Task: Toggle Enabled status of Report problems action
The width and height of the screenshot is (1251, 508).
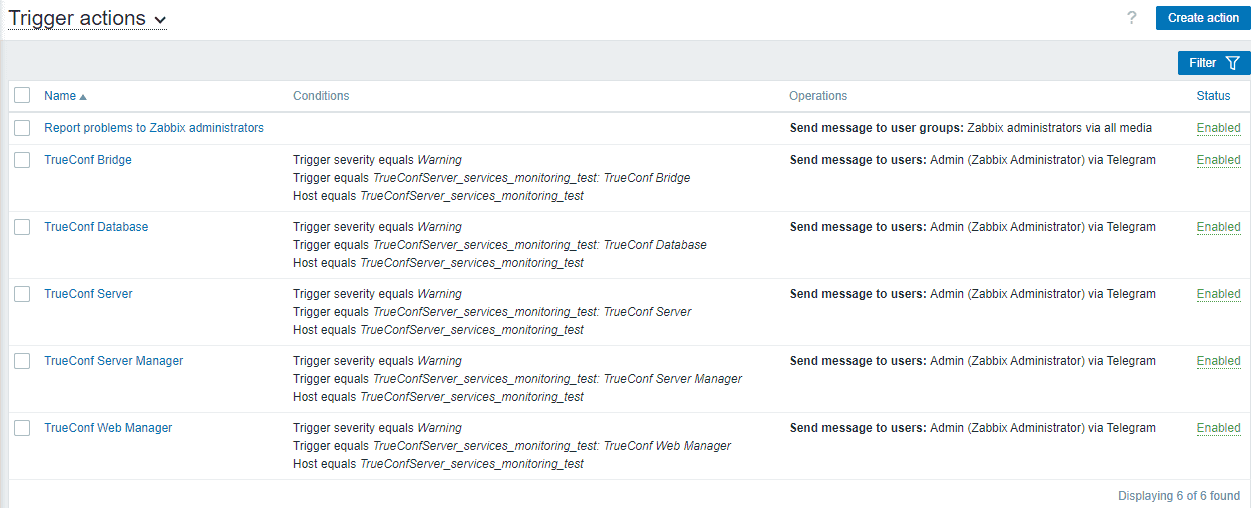Action: [x=1218, y=128]
